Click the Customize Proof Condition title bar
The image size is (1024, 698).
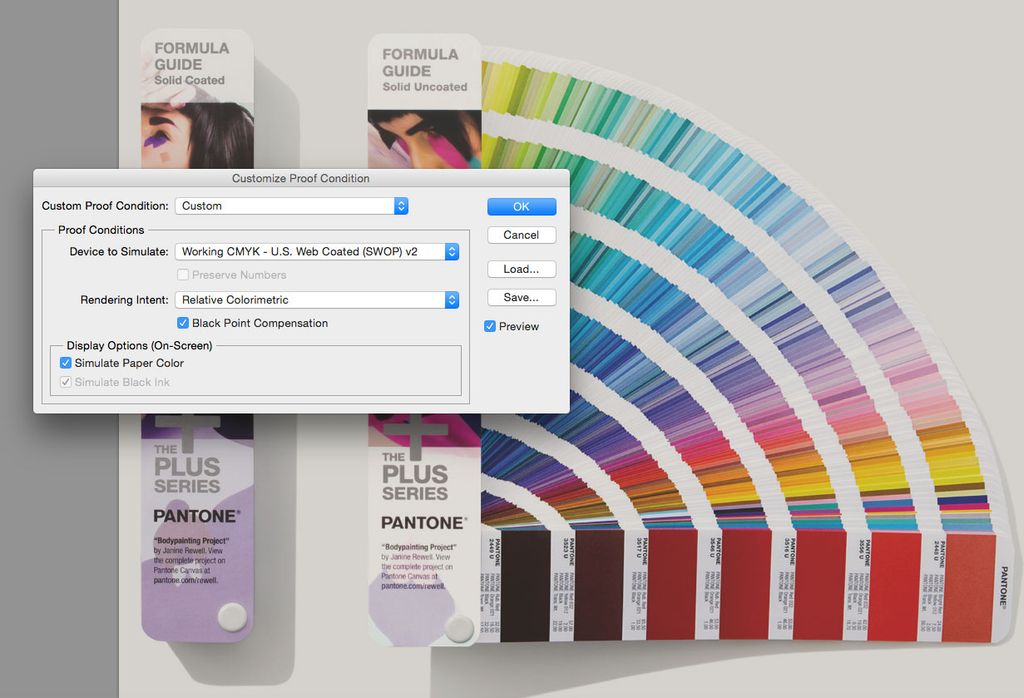pyautogui.click(x=301, y=178)
